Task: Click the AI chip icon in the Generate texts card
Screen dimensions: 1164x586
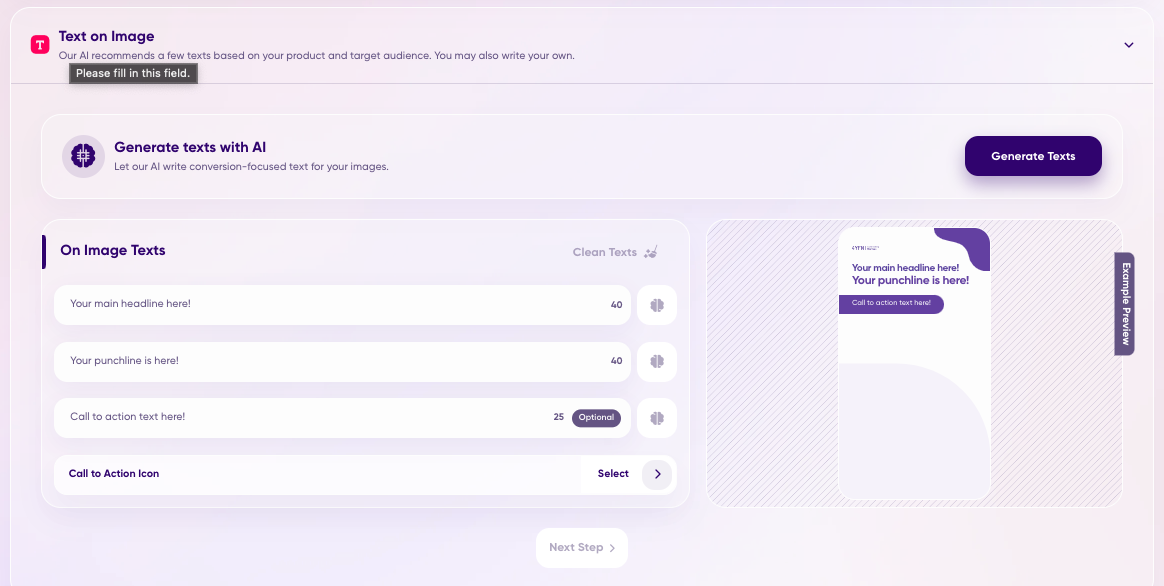Action: pyautogui.click(x=84, y=156)
